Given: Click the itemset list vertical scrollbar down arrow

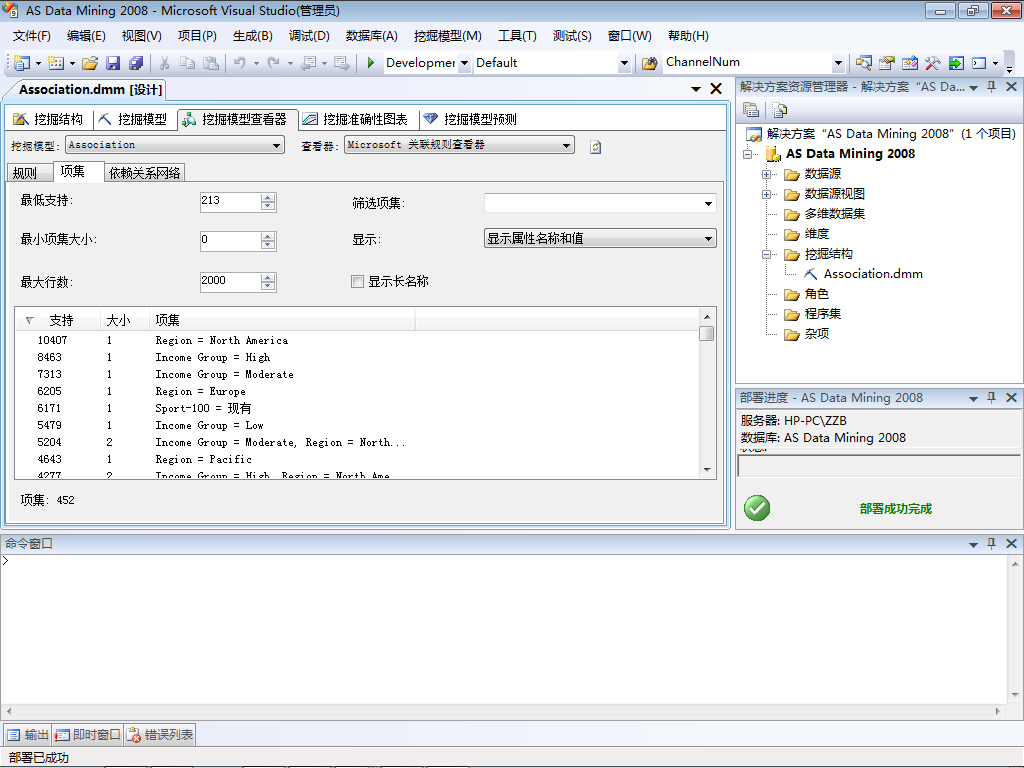Looking at the screenshot, I should (707, 470).
